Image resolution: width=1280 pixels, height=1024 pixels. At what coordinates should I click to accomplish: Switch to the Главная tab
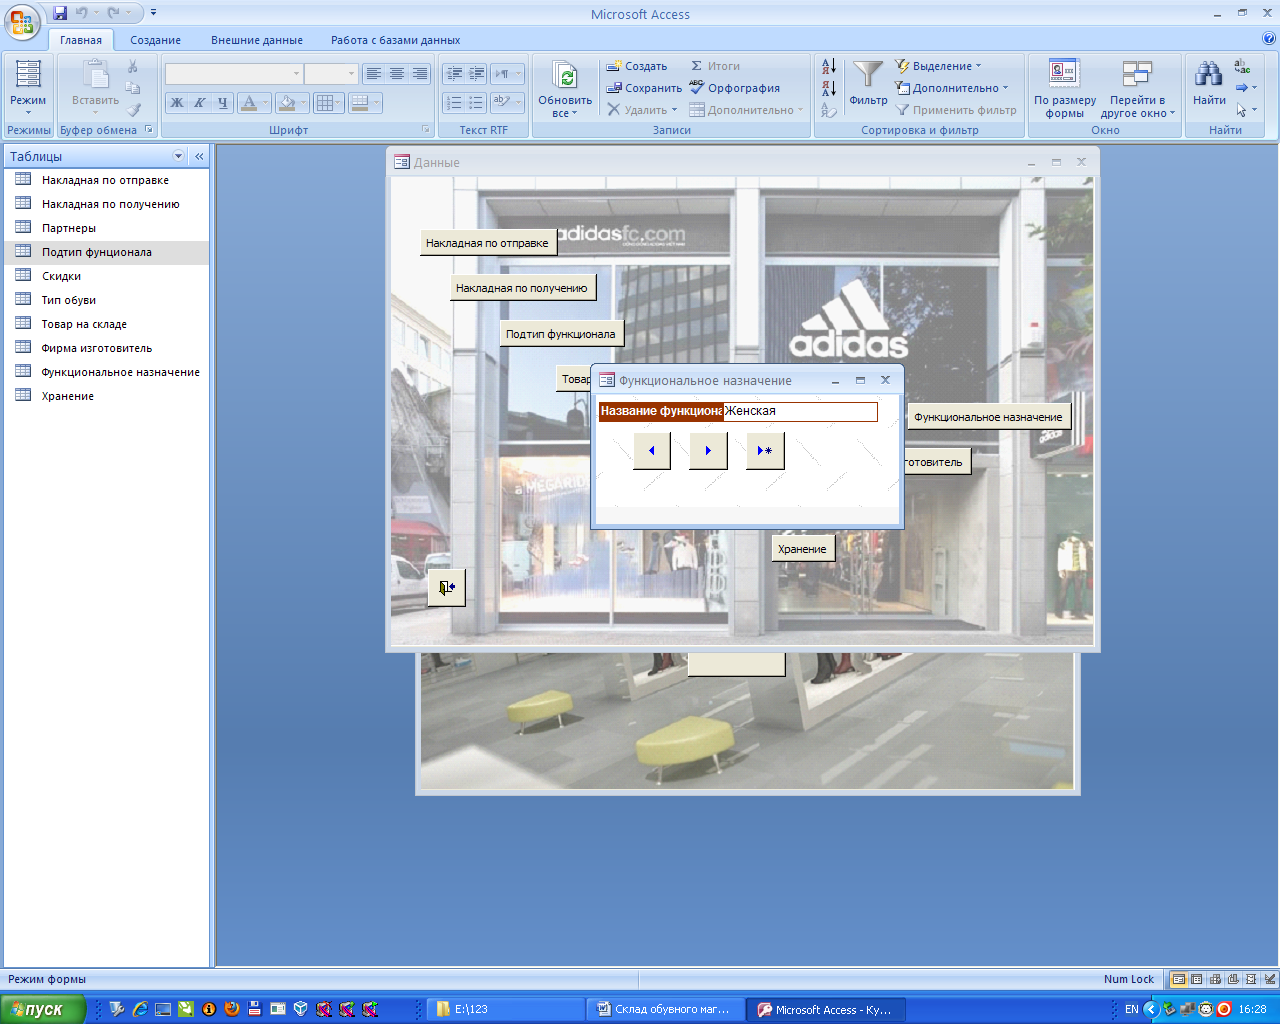tap(81, 40)
